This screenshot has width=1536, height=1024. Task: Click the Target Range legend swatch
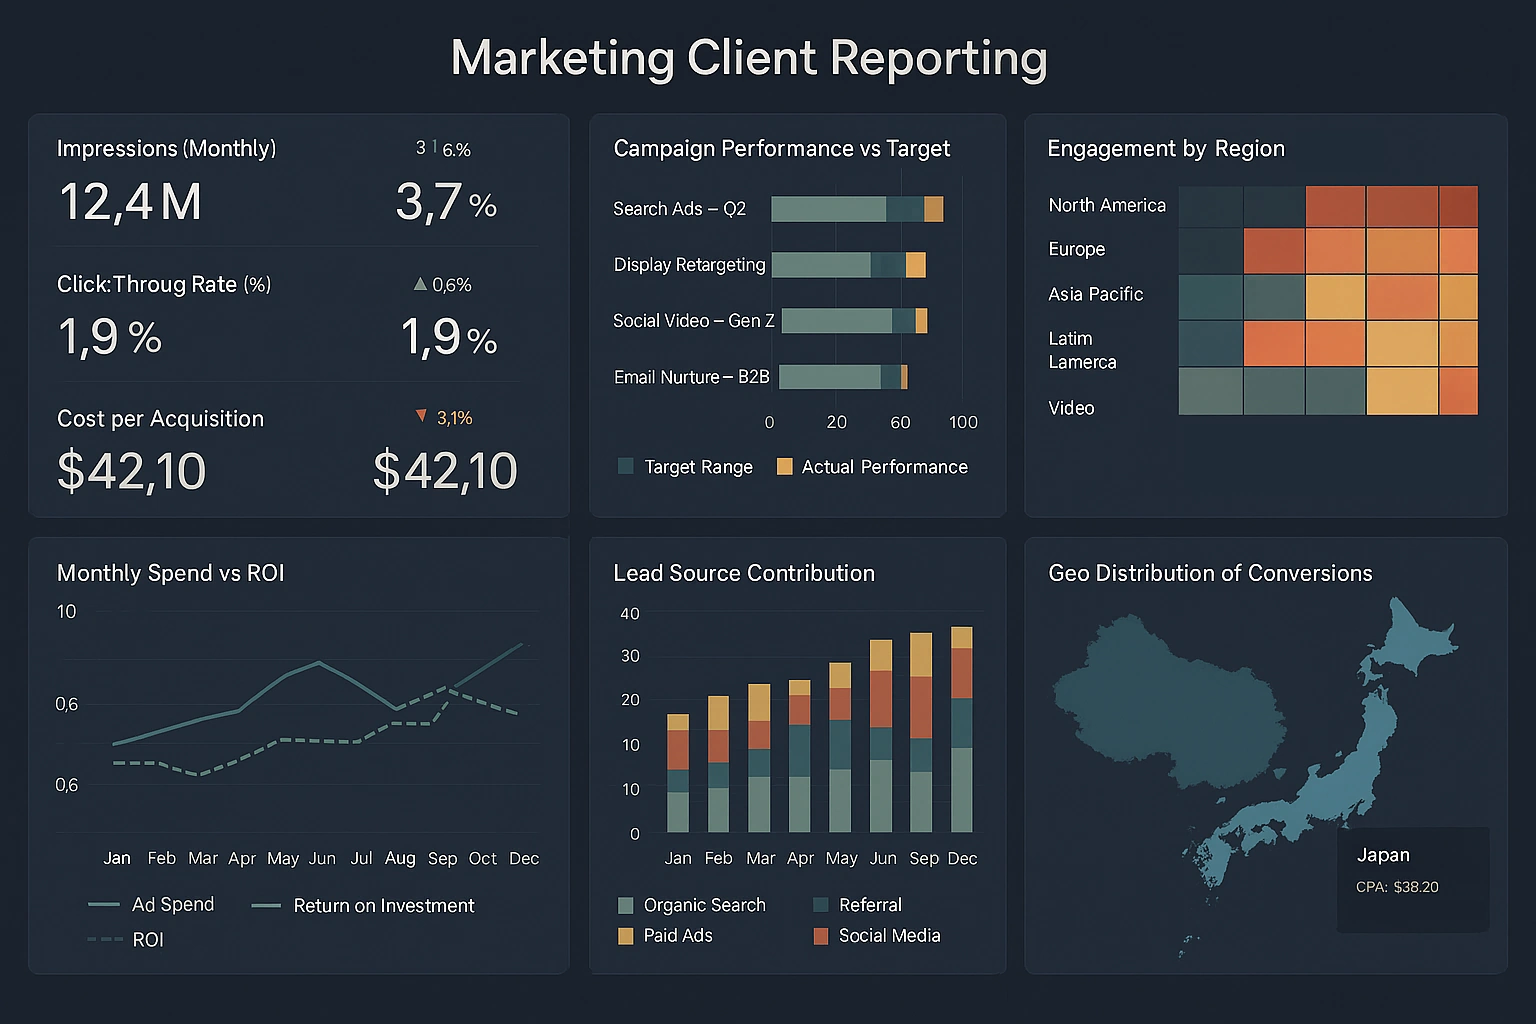click(x=626, y=466)
